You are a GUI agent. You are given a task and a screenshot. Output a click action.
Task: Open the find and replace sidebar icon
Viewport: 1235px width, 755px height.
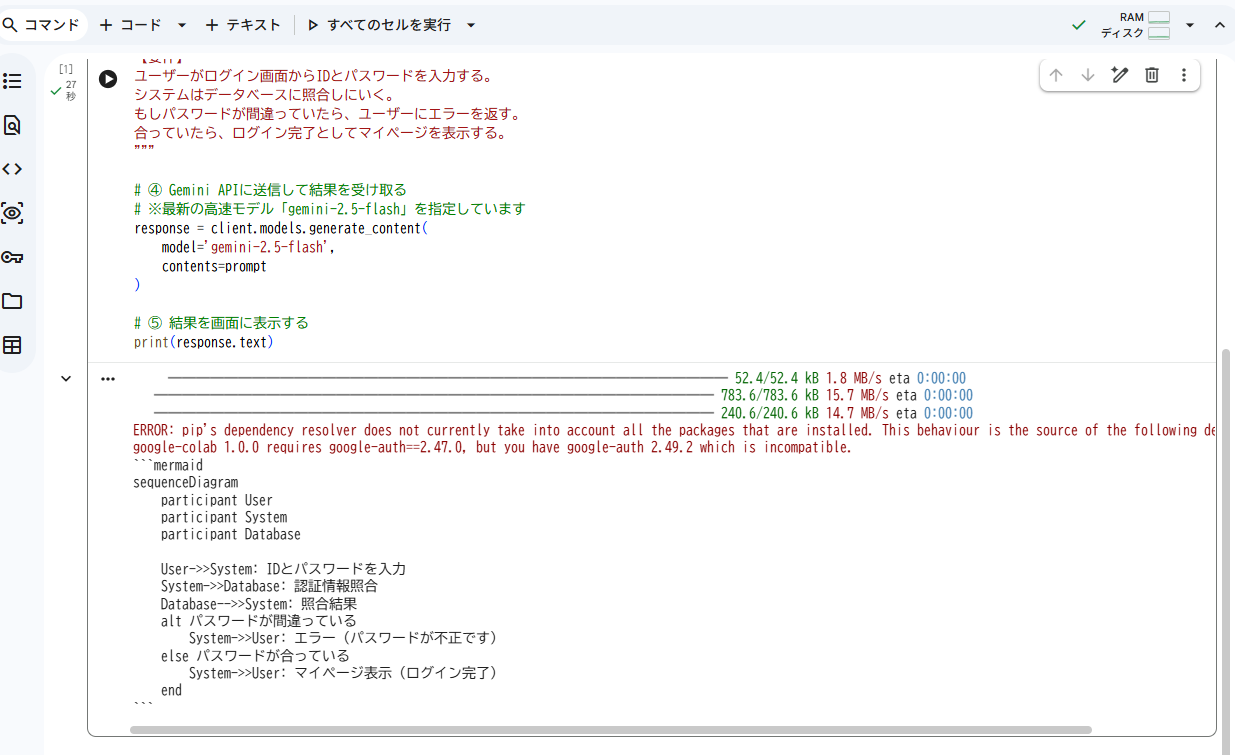tap(12, 125)
